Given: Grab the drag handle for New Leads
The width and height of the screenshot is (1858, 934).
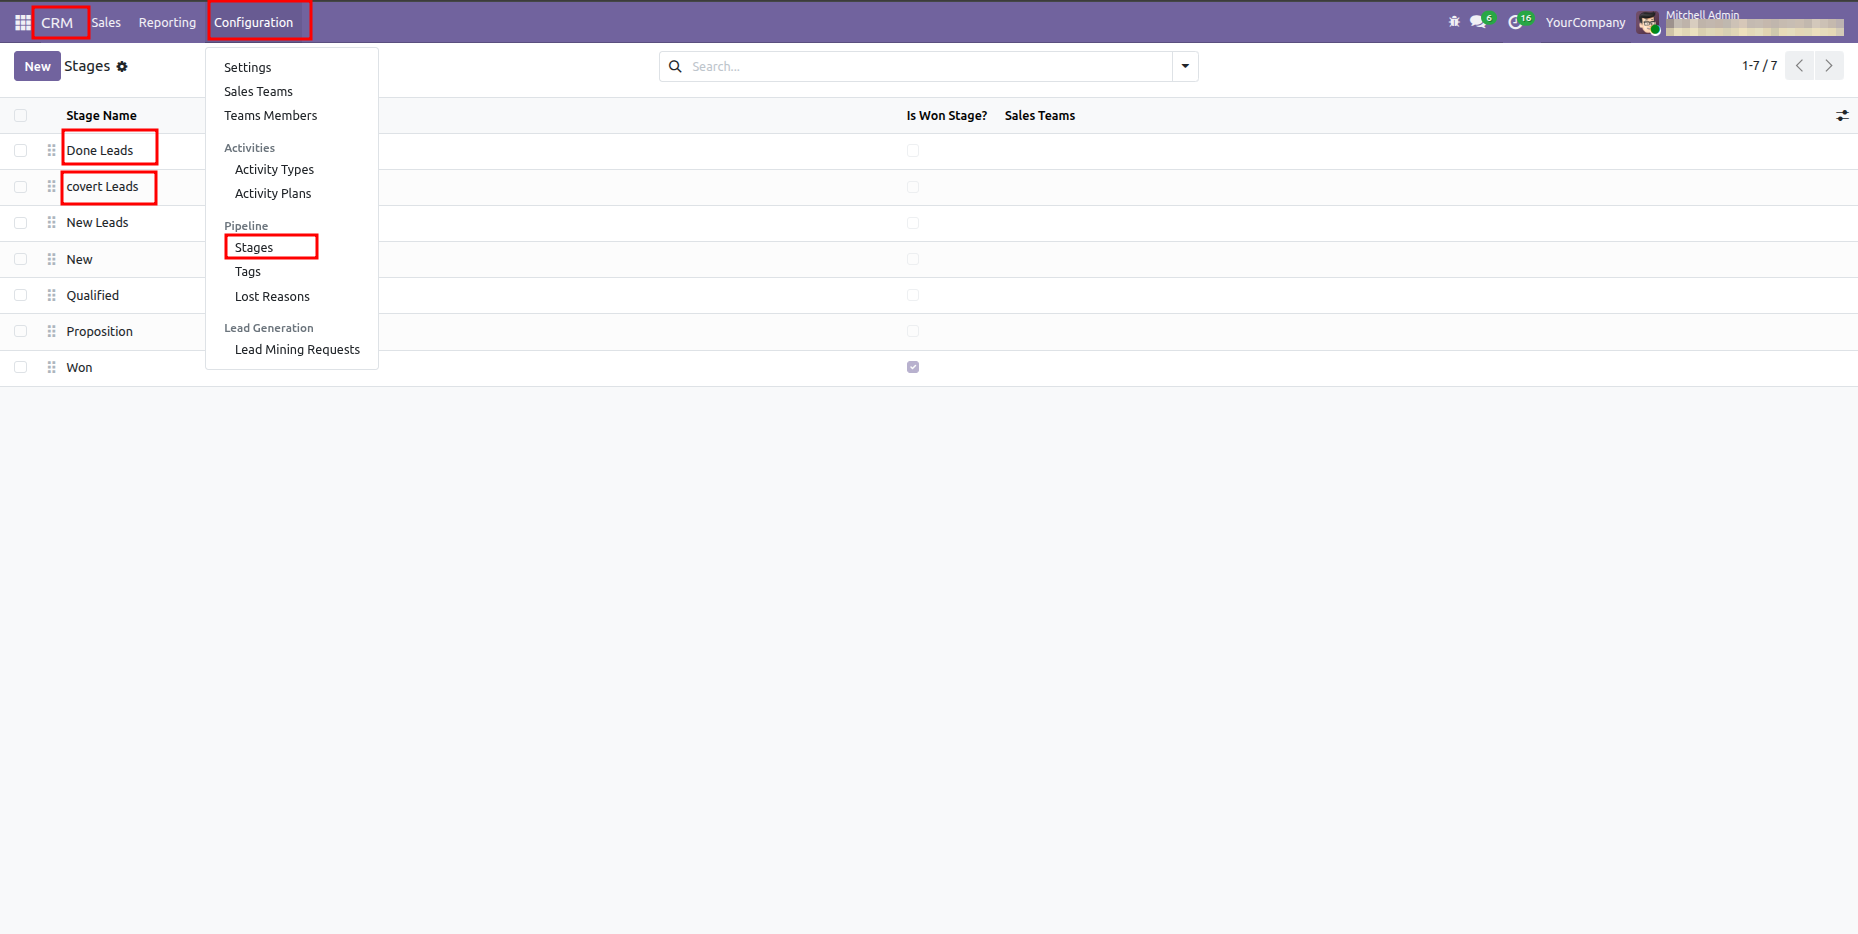Looking at the screenshot, I should pos(51,223).
